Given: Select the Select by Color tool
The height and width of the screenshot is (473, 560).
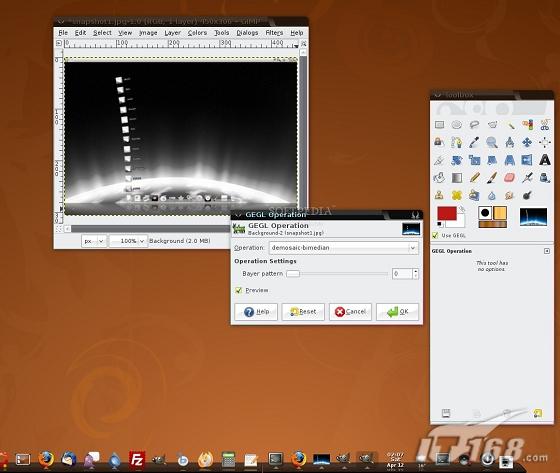Looking at the screenshot, I should coord(527,125).
